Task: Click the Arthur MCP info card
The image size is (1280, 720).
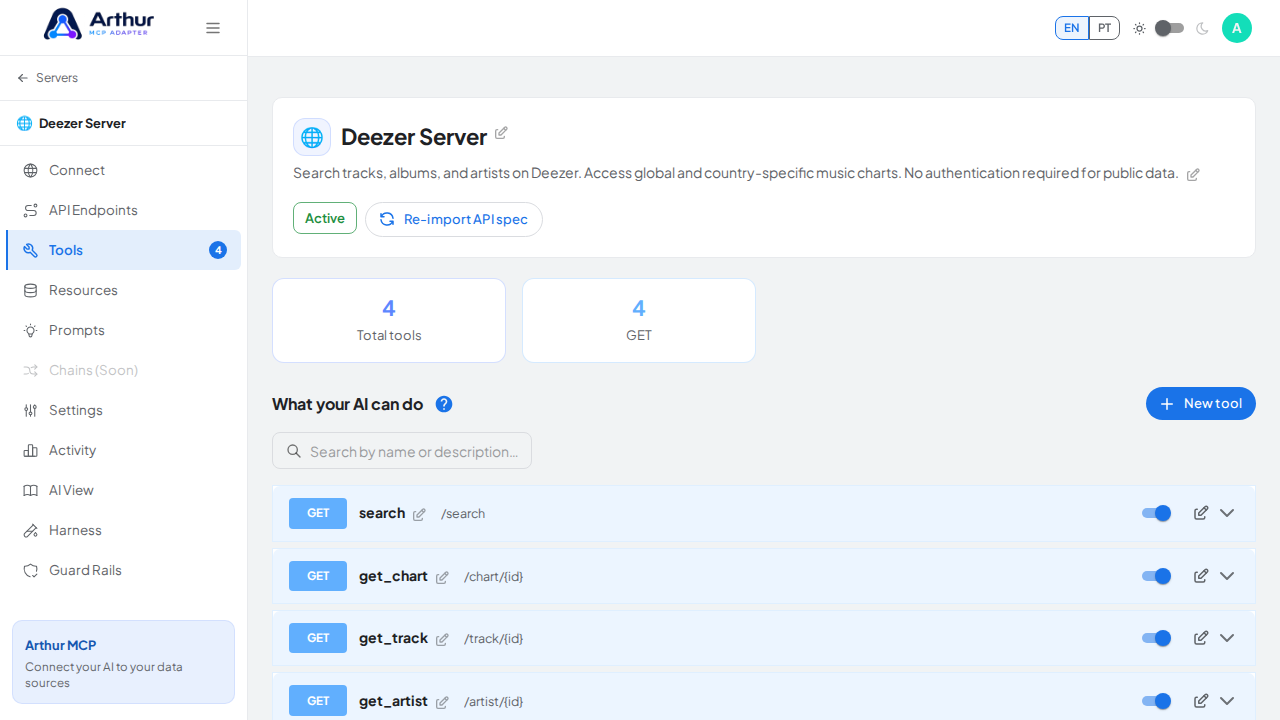Action: (123, 662)
